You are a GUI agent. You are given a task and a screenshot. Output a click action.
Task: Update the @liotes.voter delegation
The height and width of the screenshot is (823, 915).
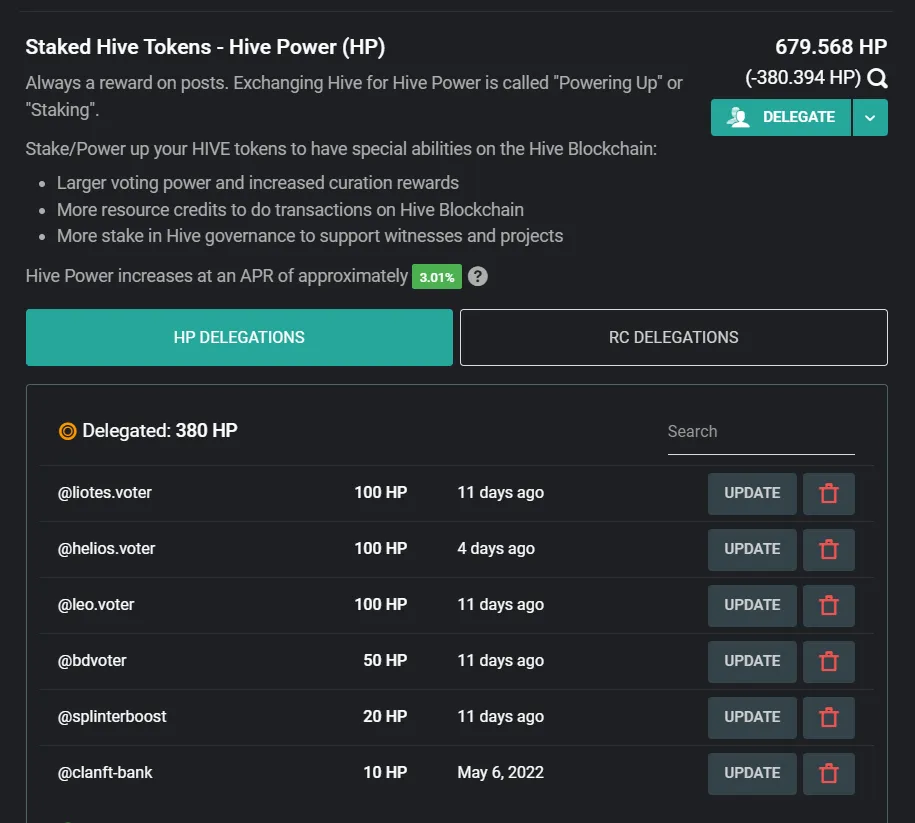click(752, 494)
